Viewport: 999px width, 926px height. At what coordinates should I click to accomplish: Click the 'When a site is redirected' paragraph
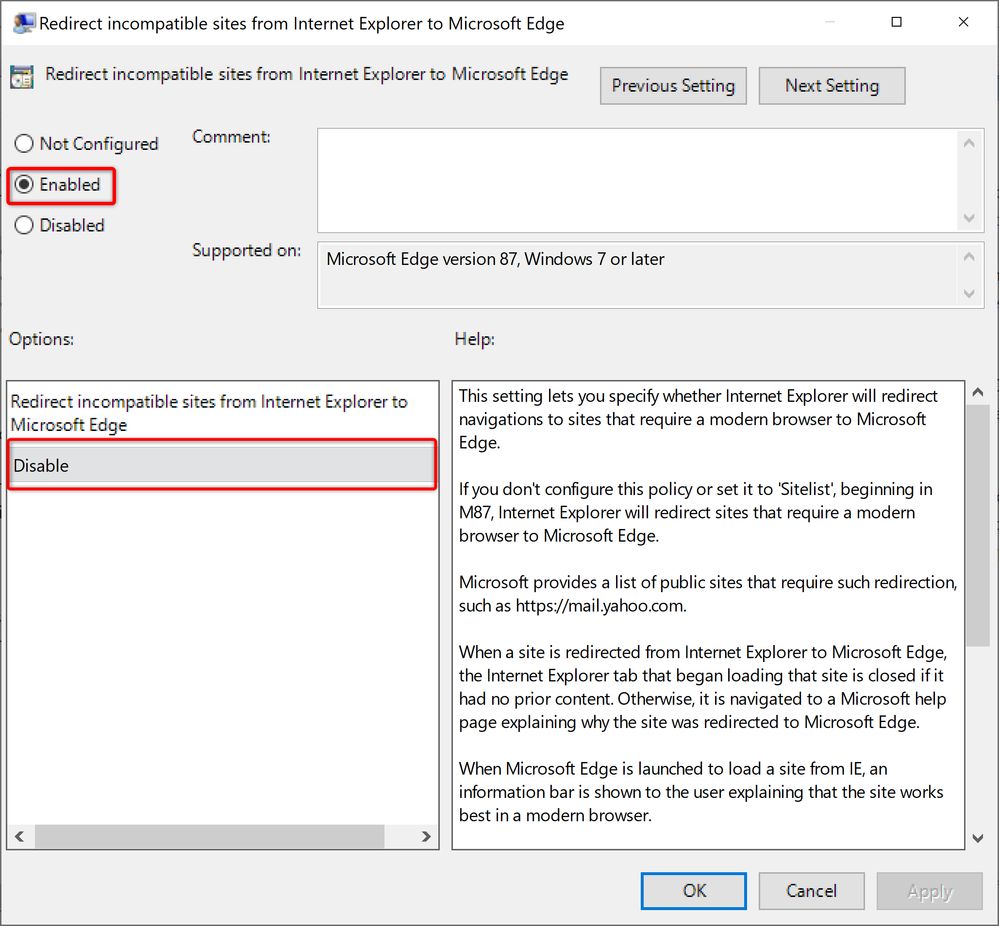[x=703, y=687]
